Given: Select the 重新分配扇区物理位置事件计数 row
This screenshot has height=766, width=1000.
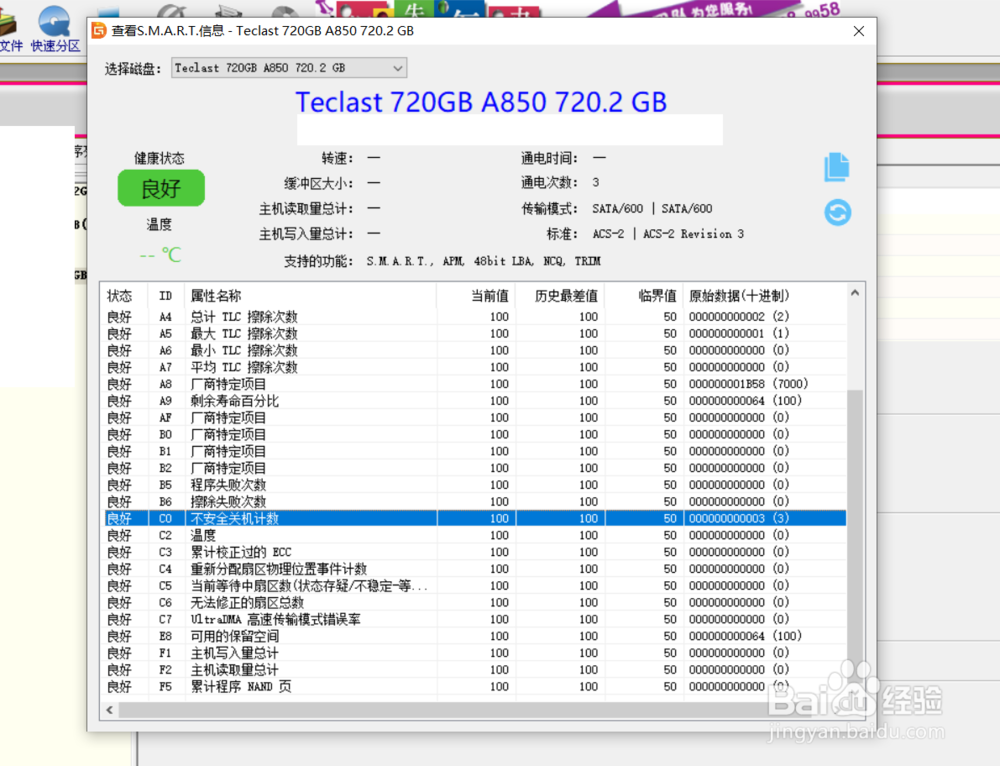Looking at the screenshot, I should tap(475, 569).
